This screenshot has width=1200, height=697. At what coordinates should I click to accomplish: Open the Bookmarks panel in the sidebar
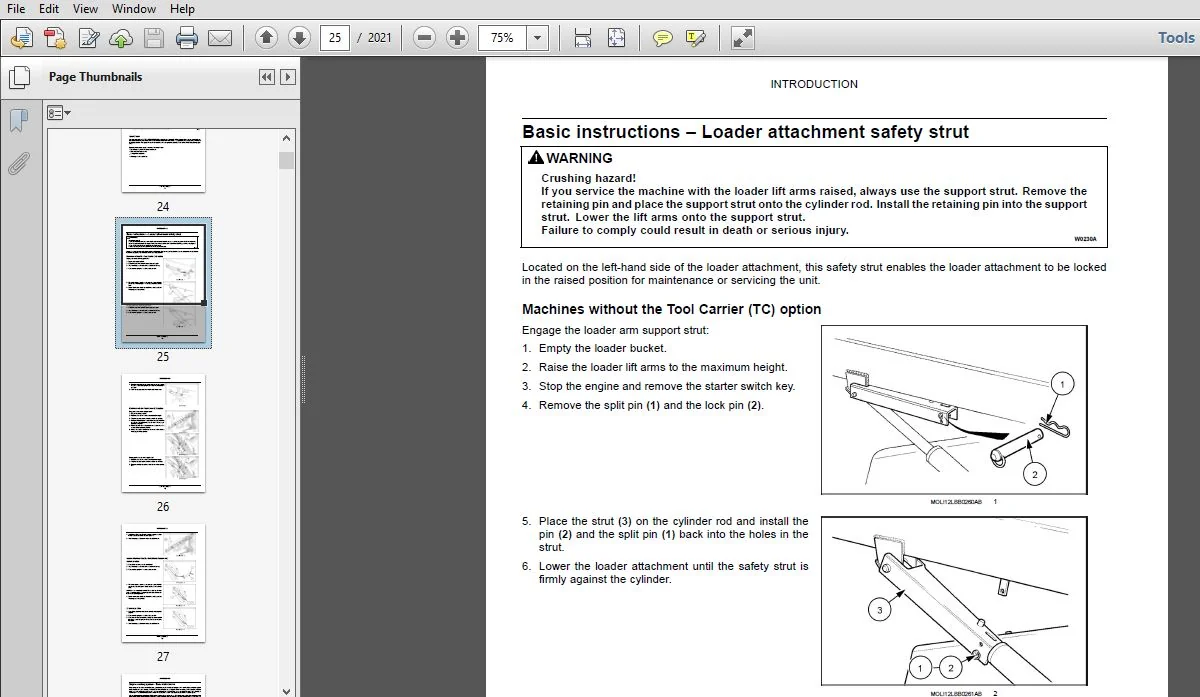pyautogui.click(x=18, y=121)
